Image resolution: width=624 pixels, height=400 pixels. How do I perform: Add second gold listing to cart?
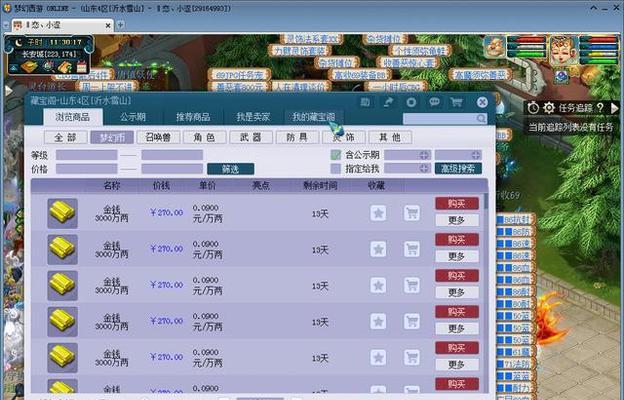[x=411, y=249]
